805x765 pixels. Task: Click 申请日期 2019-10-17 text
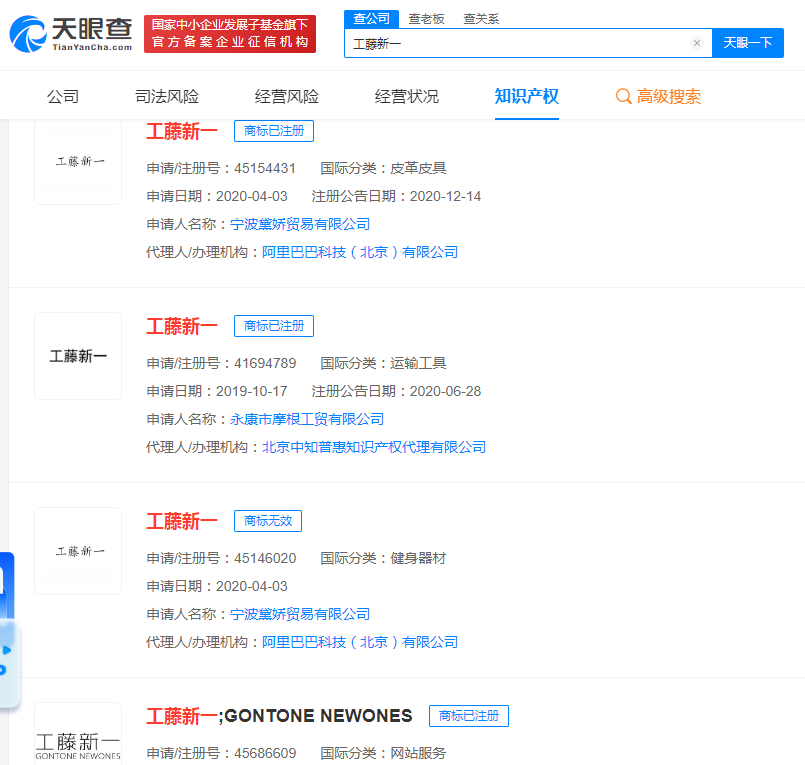coord(217,391)
